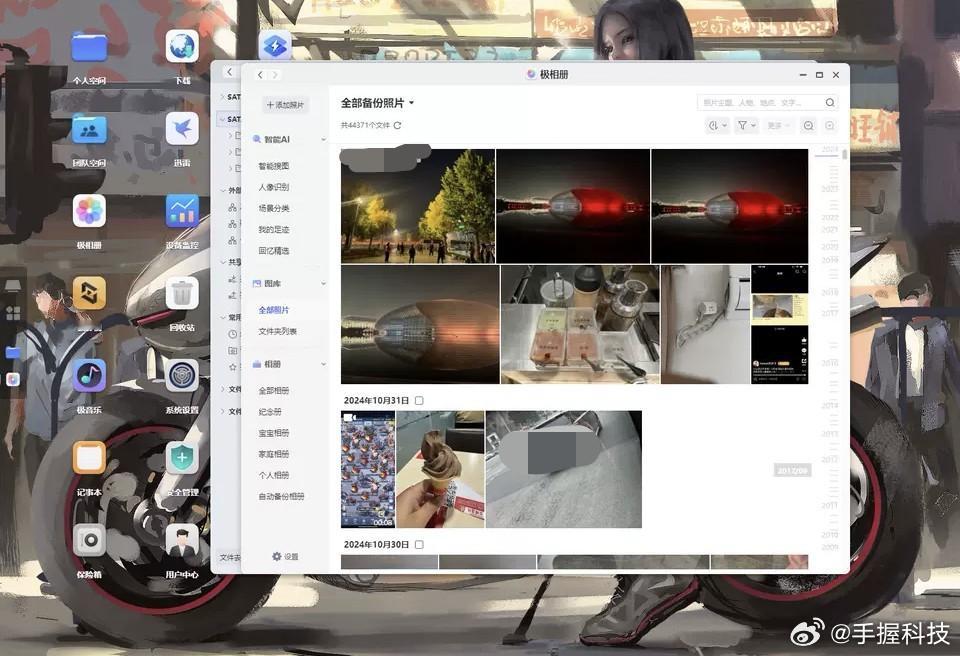Click the back arrow of the file manager window
The height and width of the screenshot is (656, 960).
(x=229, y=72)
